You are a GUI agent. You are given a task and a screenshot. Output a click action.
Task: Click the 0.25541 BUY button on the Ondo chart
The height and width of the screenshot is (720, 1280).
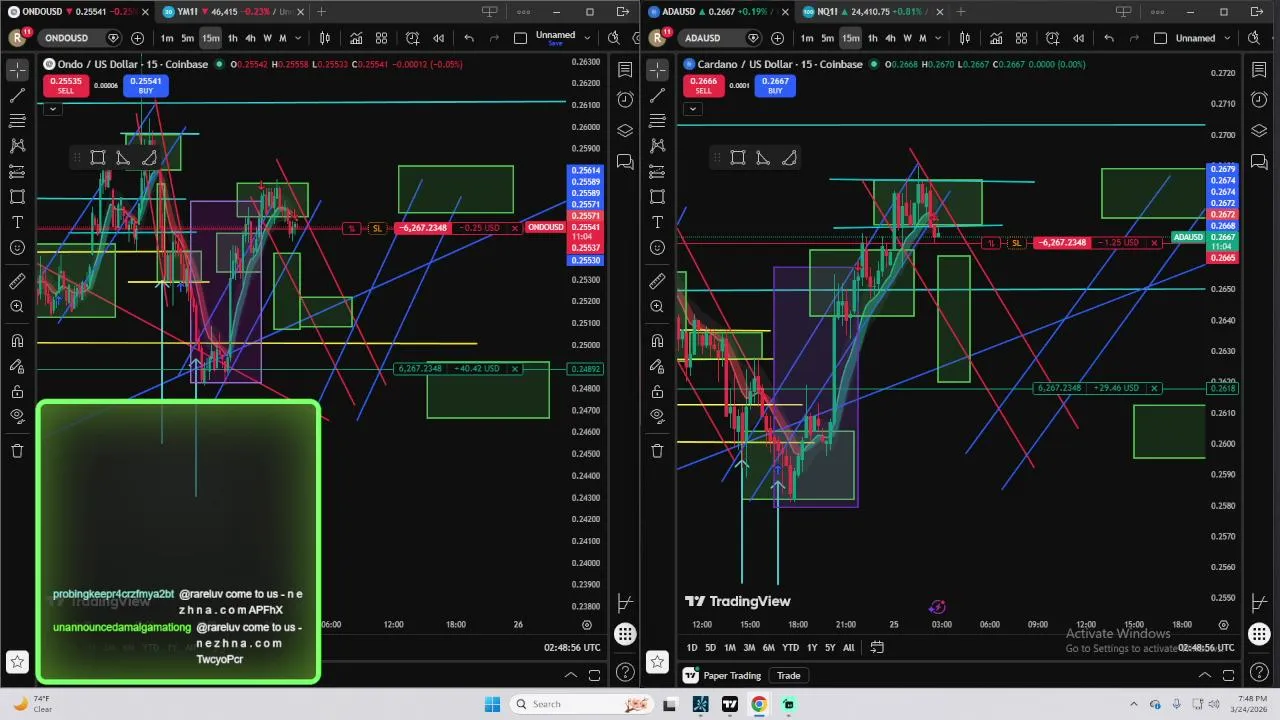[146, 86]
